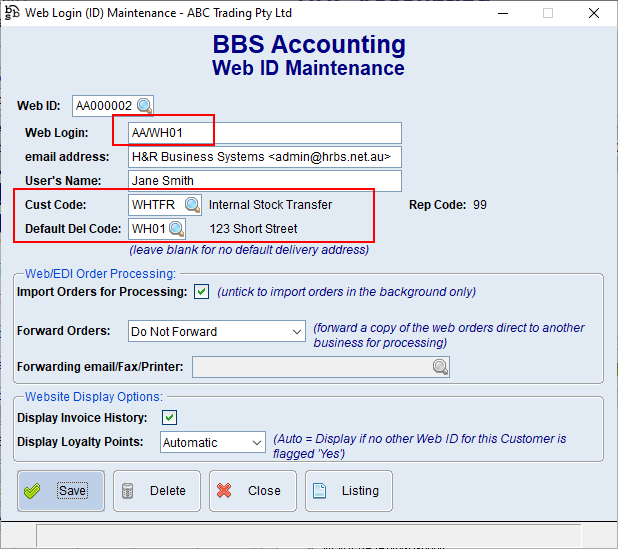
Task: Click the app icon in the title bar
Action: coord(11,13)
